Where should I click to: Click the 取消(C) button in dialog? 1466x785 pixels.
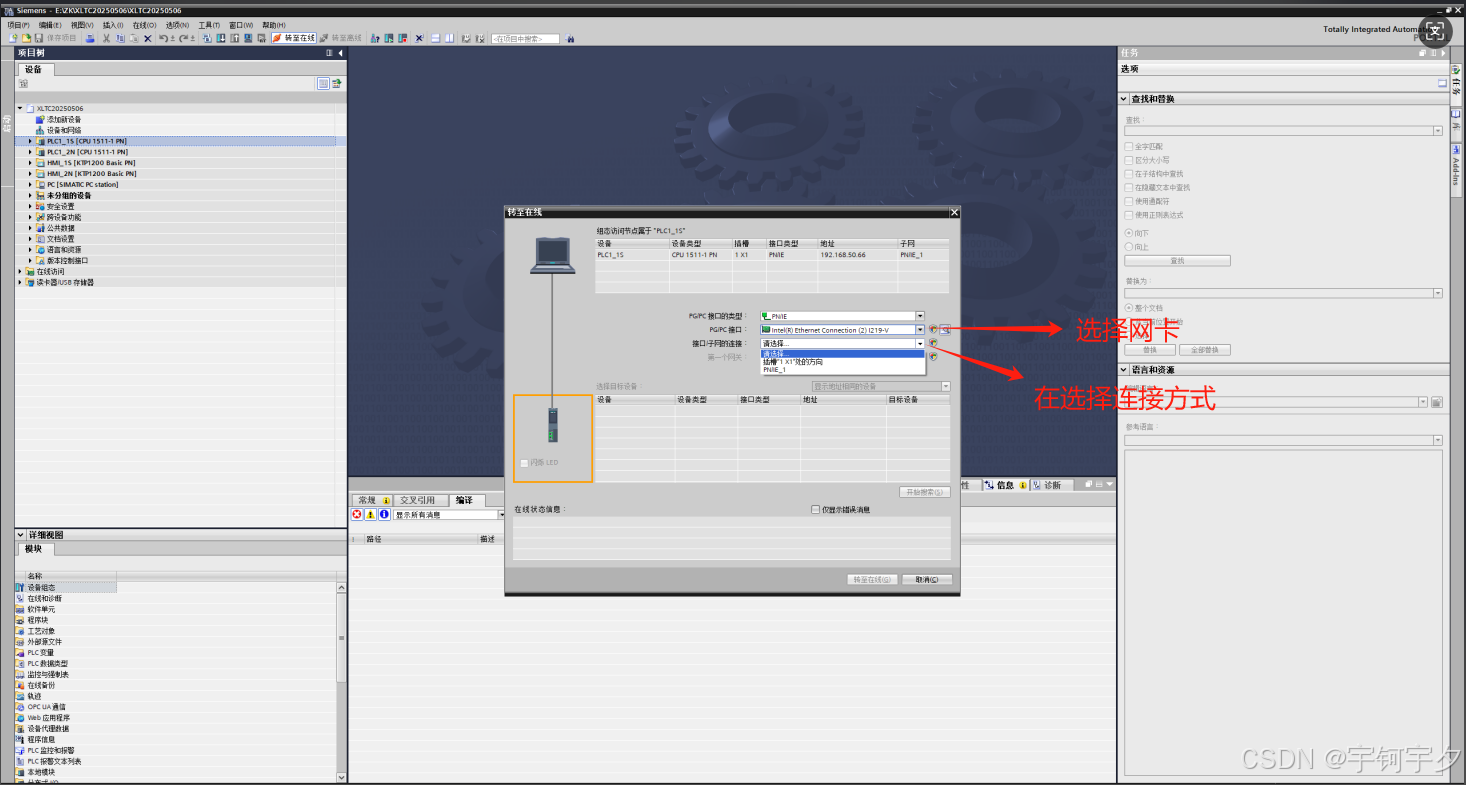927,579
